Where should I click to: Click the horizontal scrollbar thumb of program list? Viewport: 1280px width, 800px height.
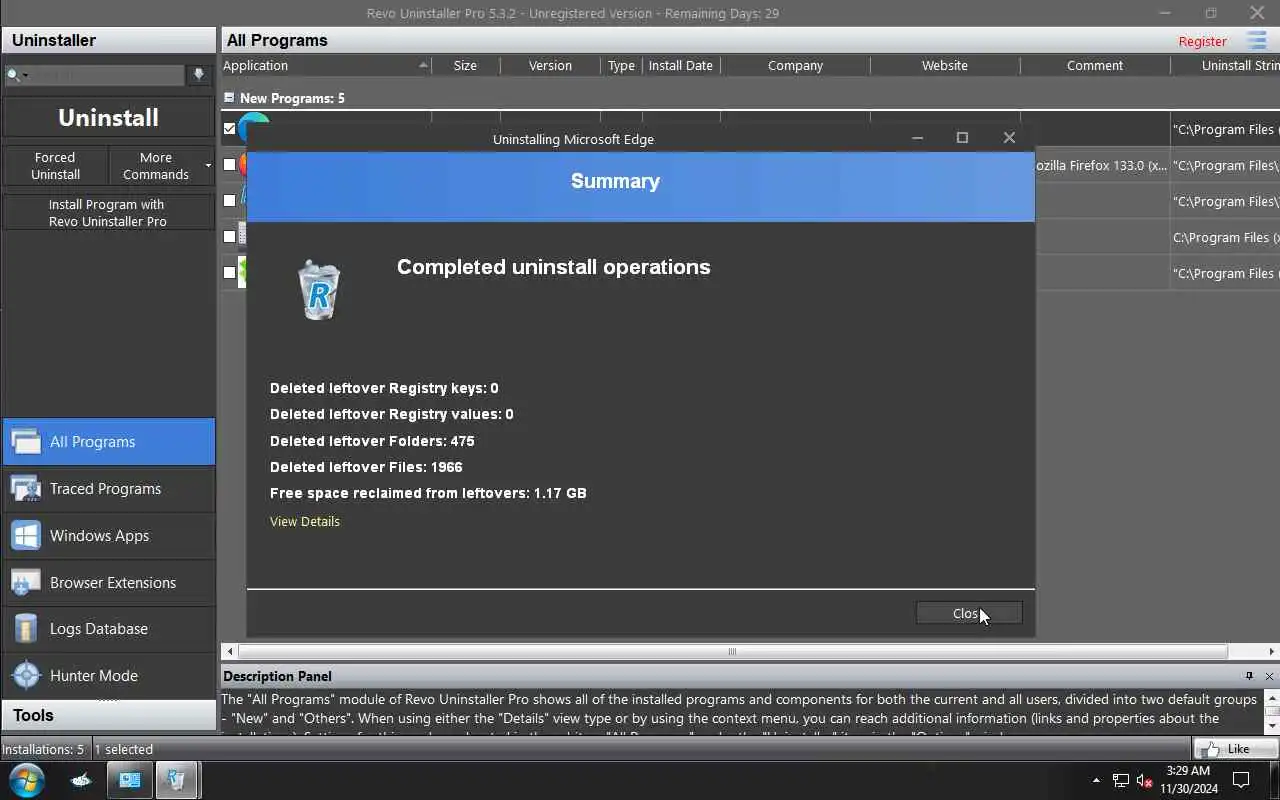point(733,652)
